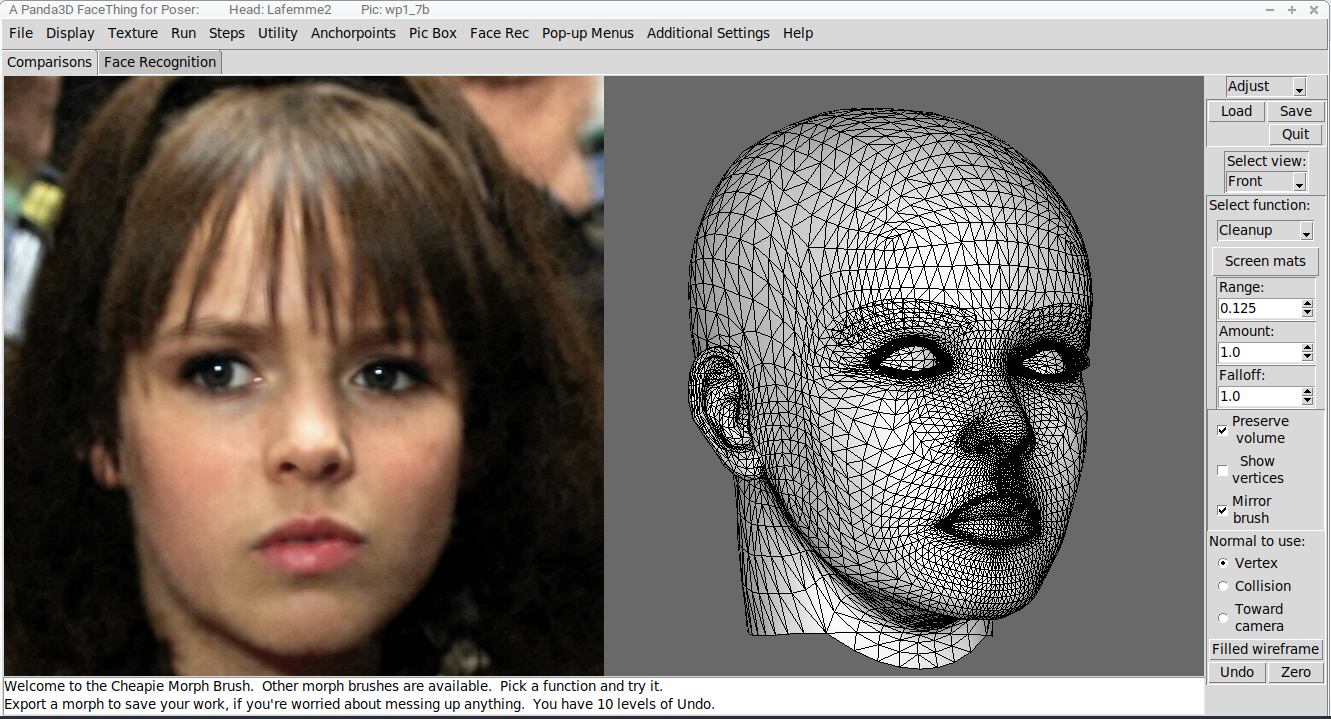Increase Amount with the up arrow
The width and height of the screenshot is (1331, 719).
1307,347
